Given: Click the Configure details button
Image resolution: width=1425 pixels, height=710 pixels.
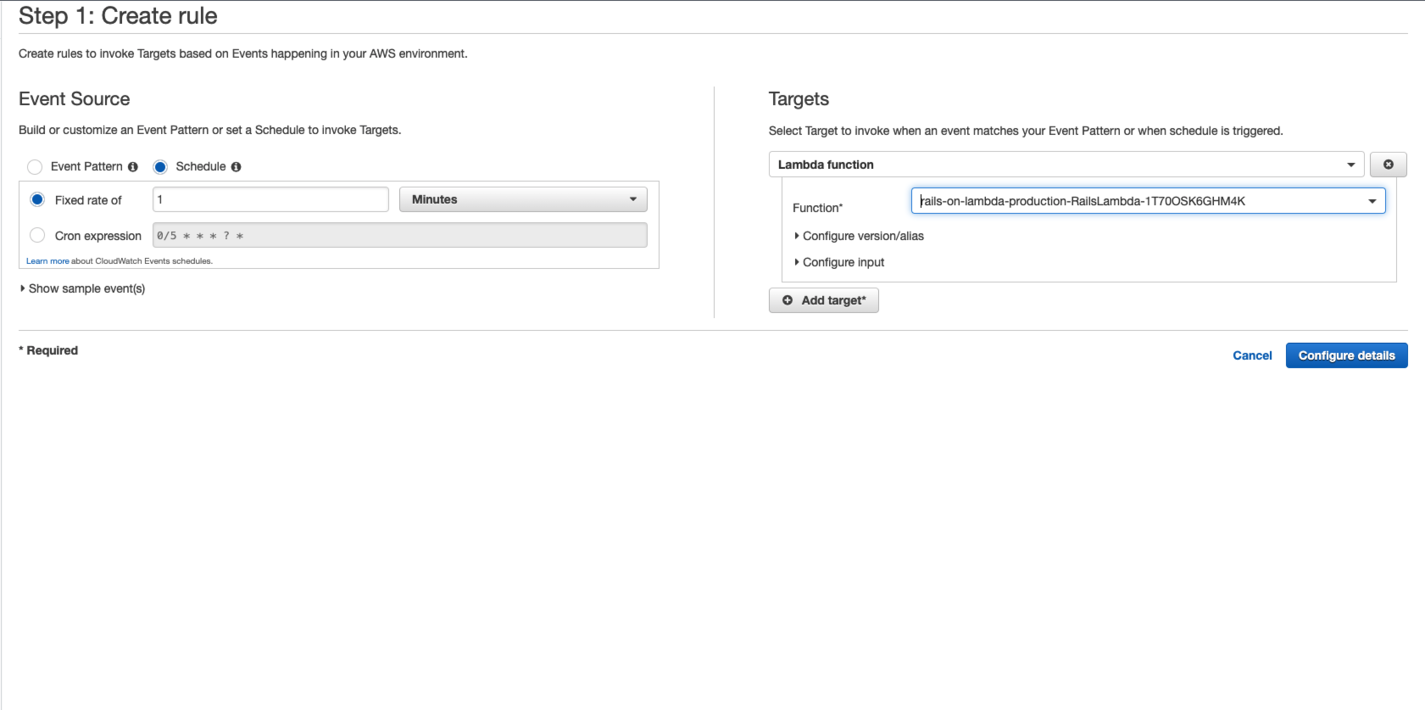Looking at the screenshot, I should (x=1346, y=355).
